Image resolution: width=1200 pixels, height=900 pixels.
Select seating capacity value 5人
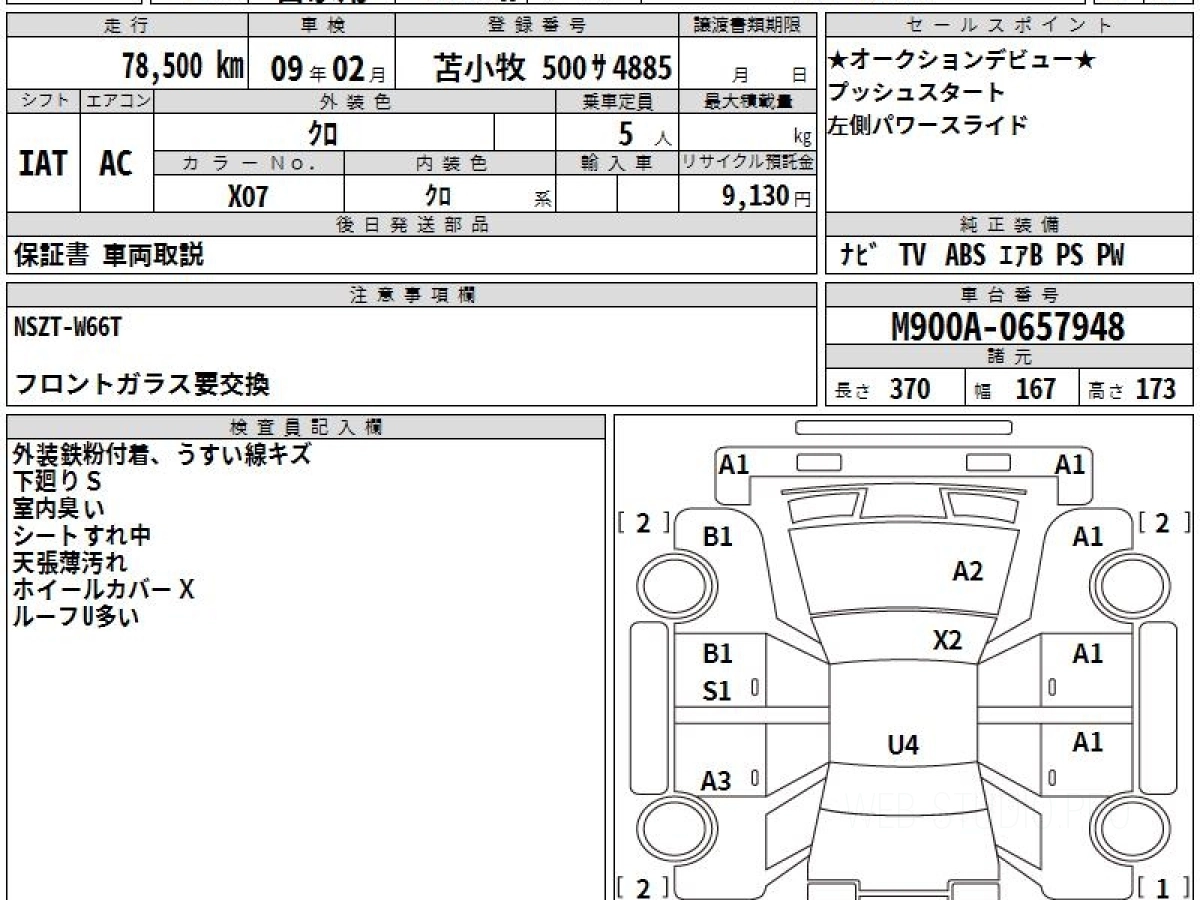tap(644, 134)
